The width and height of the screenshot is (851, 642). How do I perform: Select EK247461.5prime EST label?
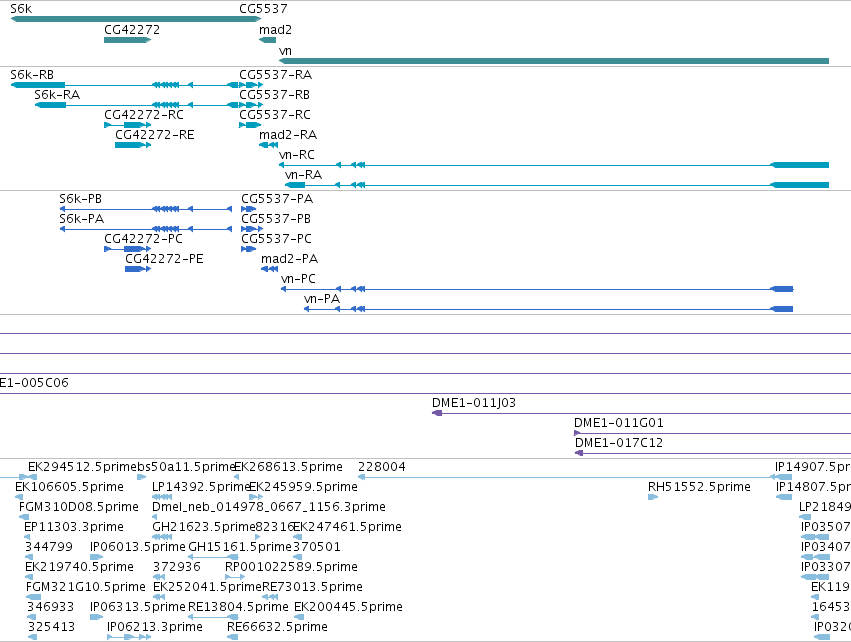point(347,527)
